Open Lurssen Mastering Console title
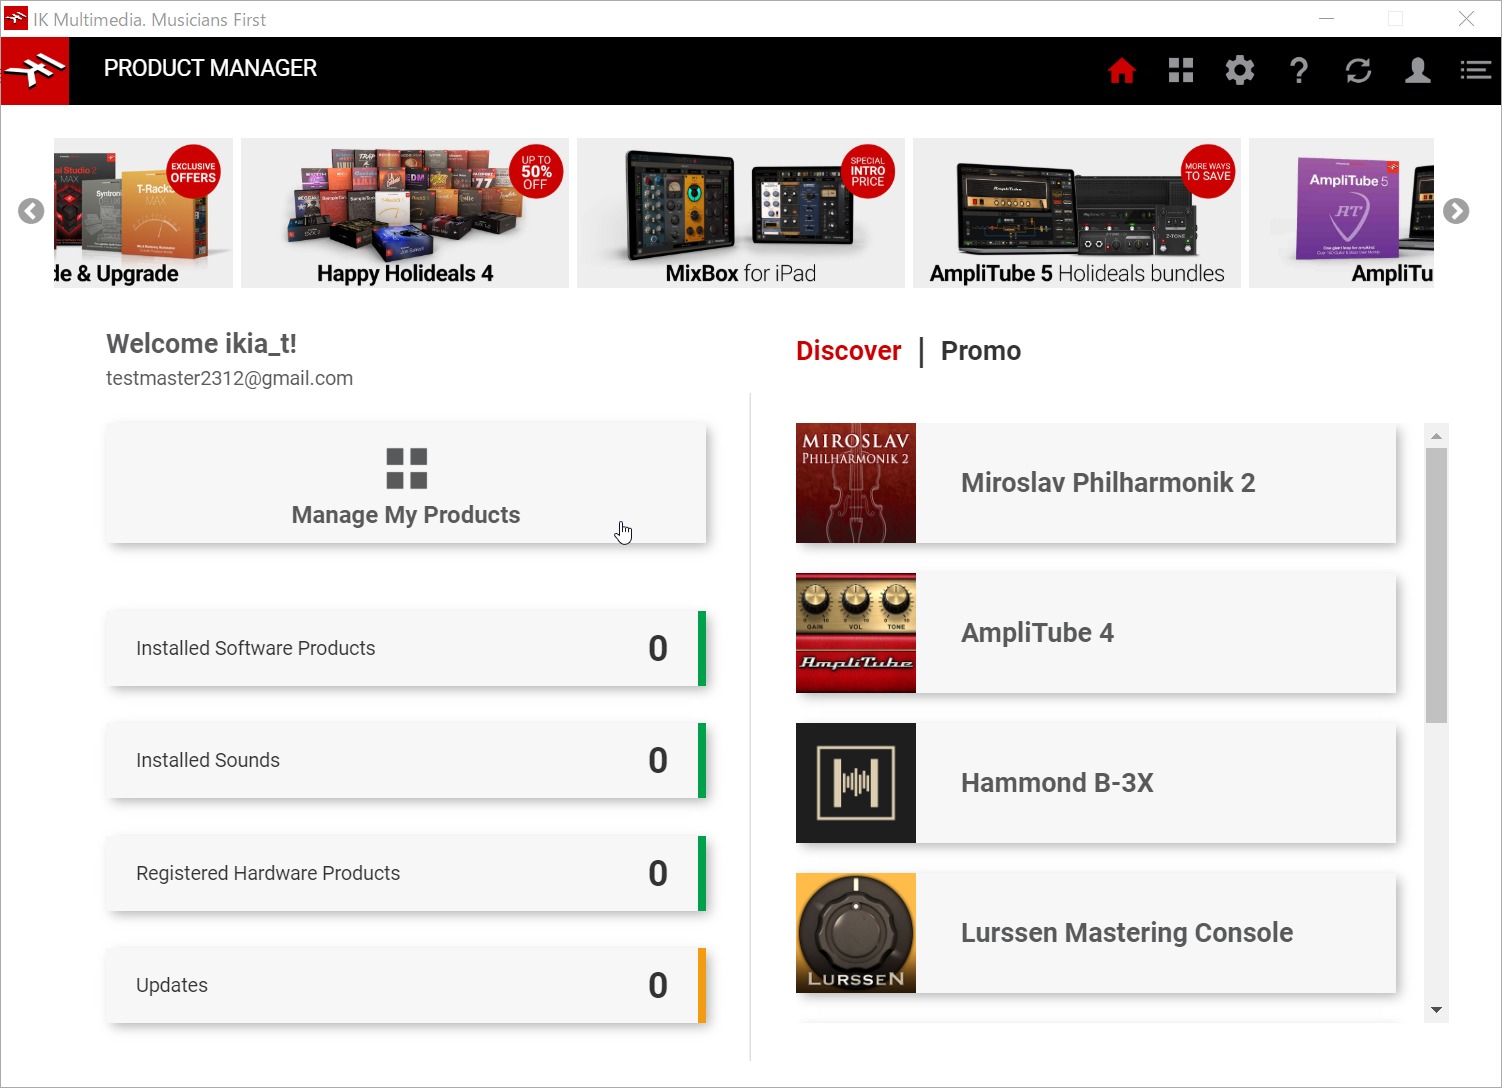 click(1127, 933)
